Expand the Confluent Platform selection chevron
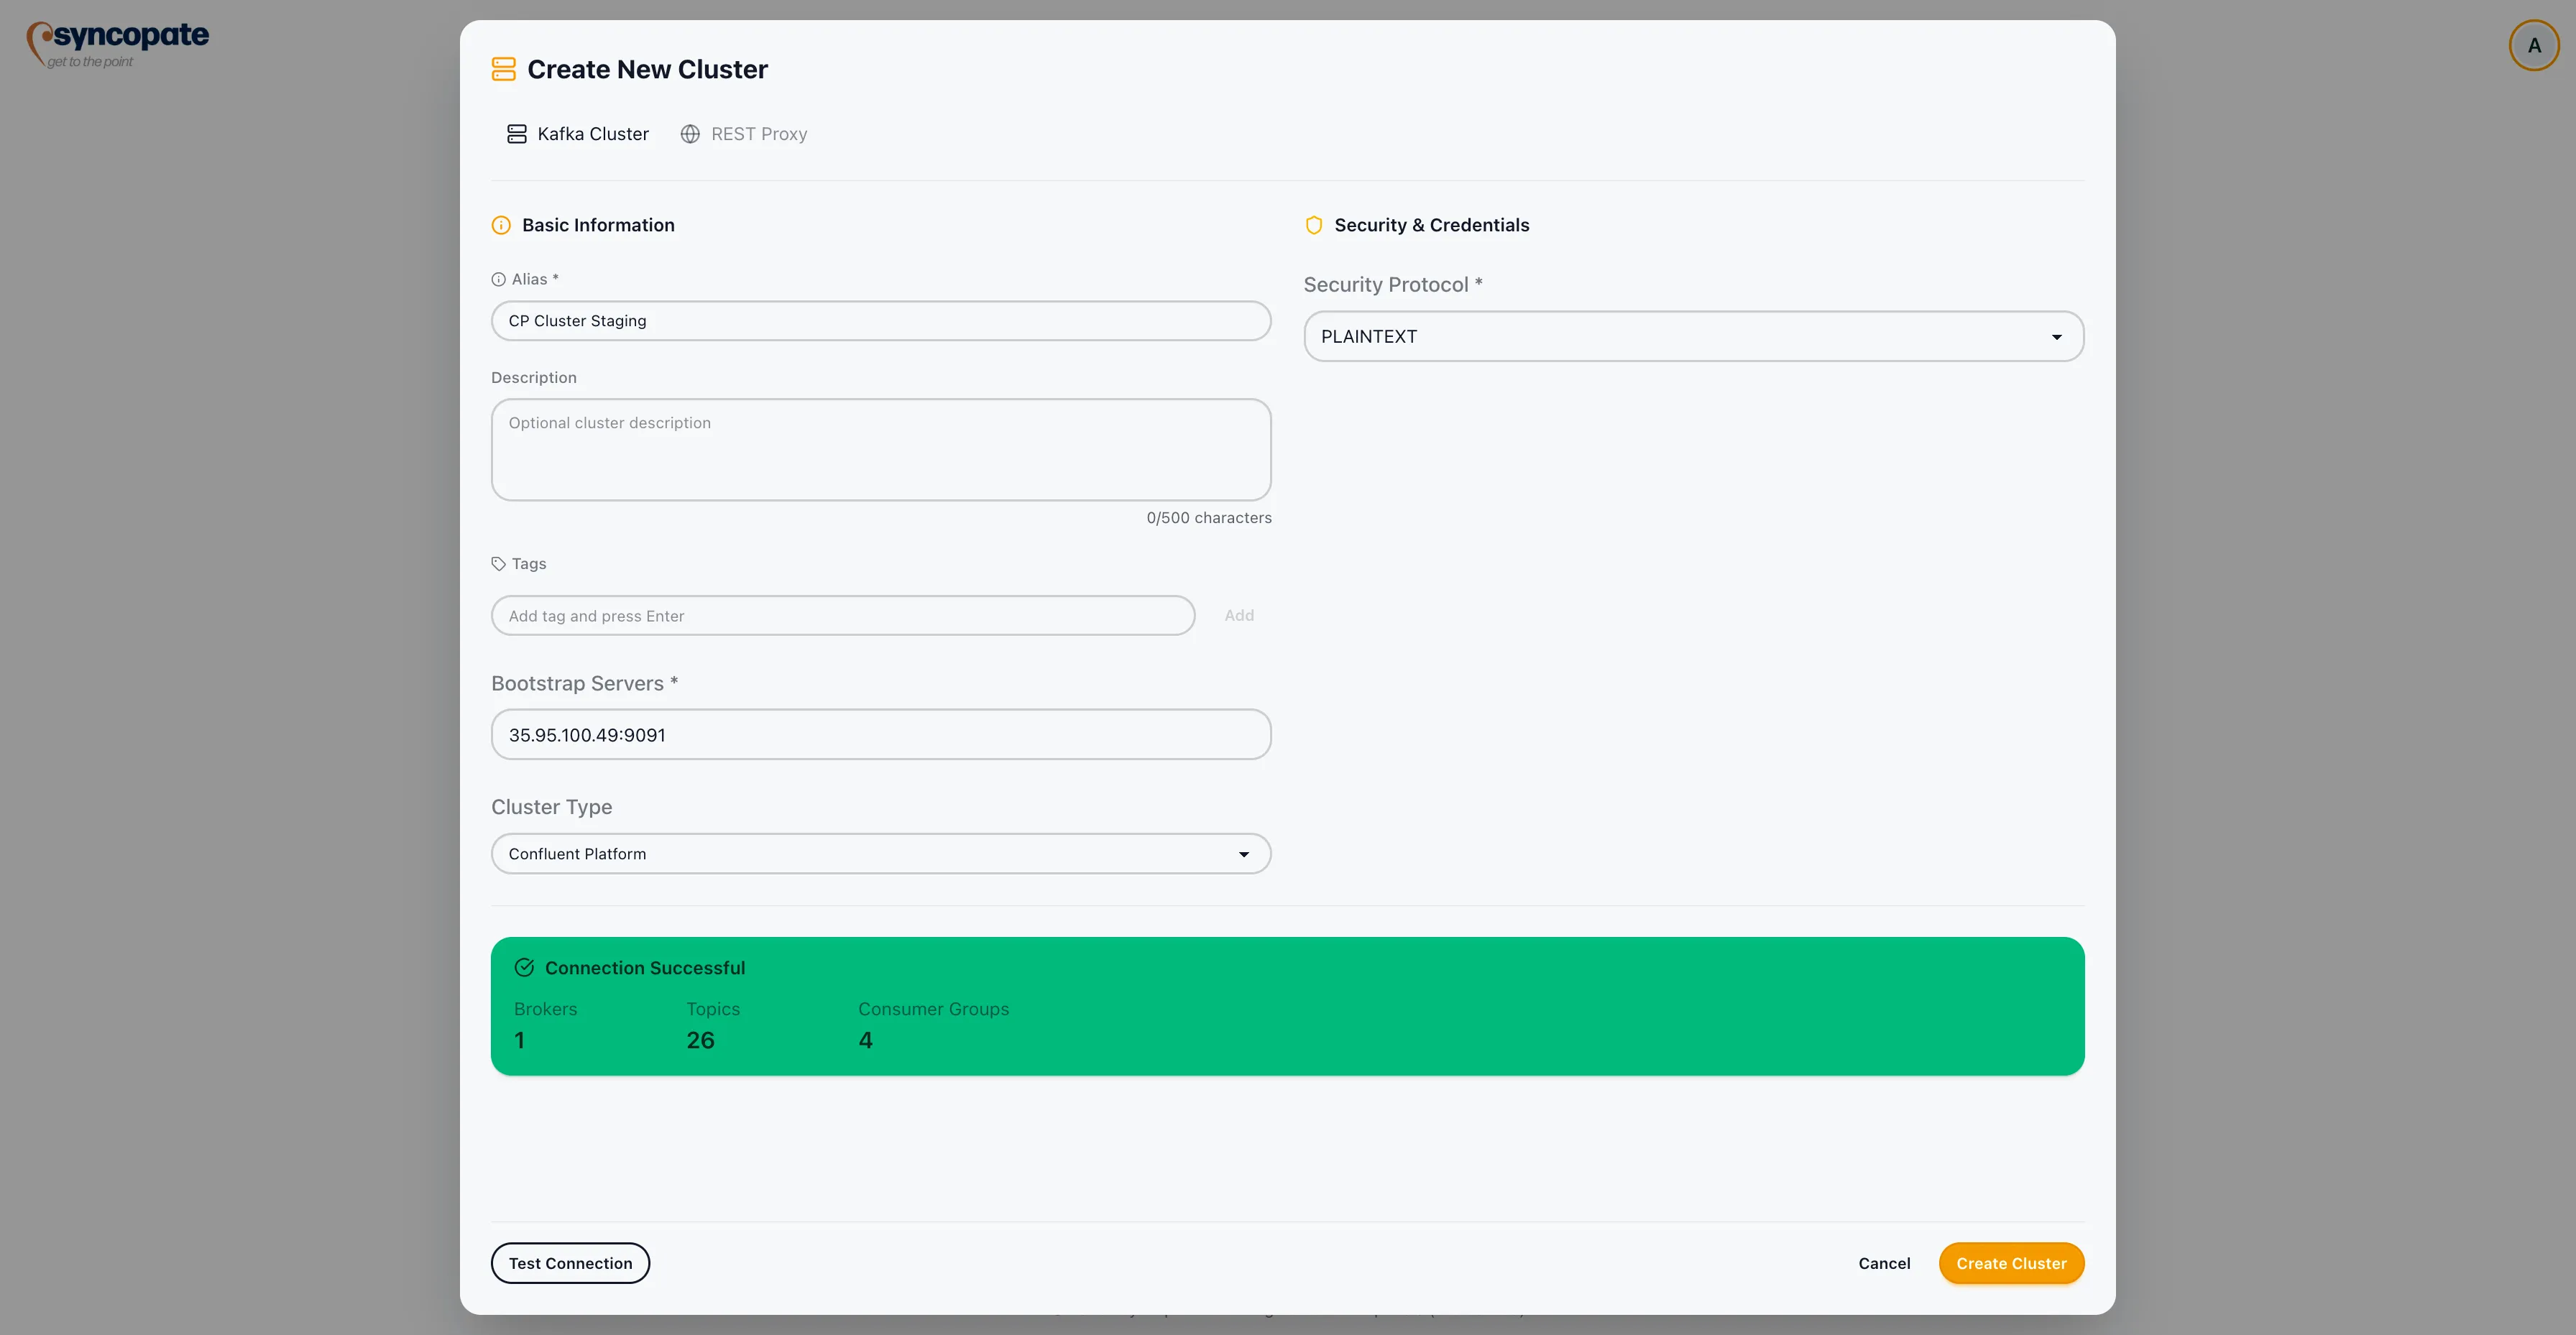 click(x=1243, y=854)
